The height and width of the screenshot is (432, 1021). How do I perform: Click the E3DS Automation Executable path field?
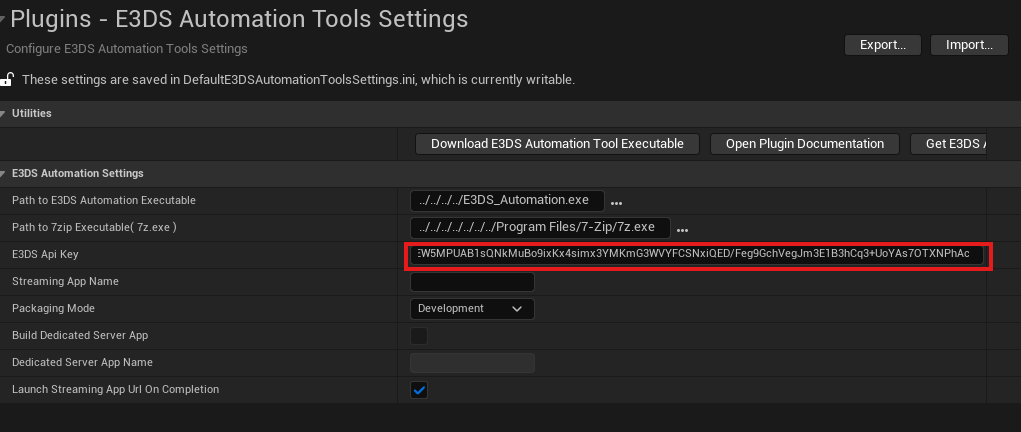pyautogui.click(x=507, y=201)
